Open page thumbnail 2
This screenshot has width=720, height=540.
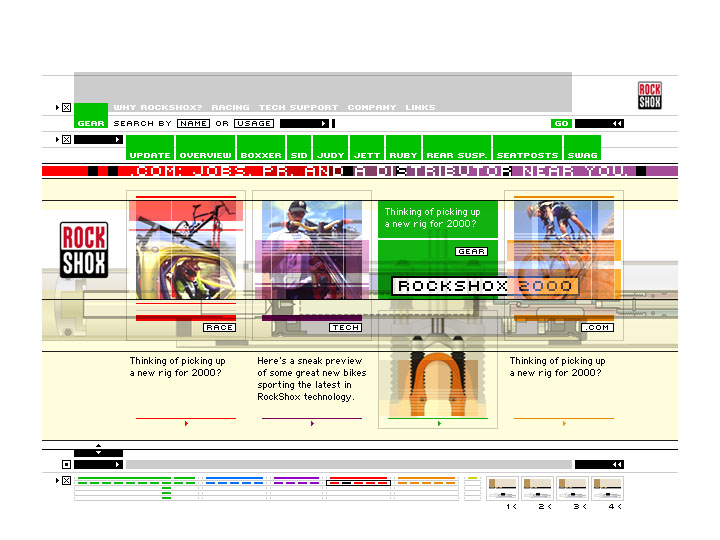tap(537, 489)
